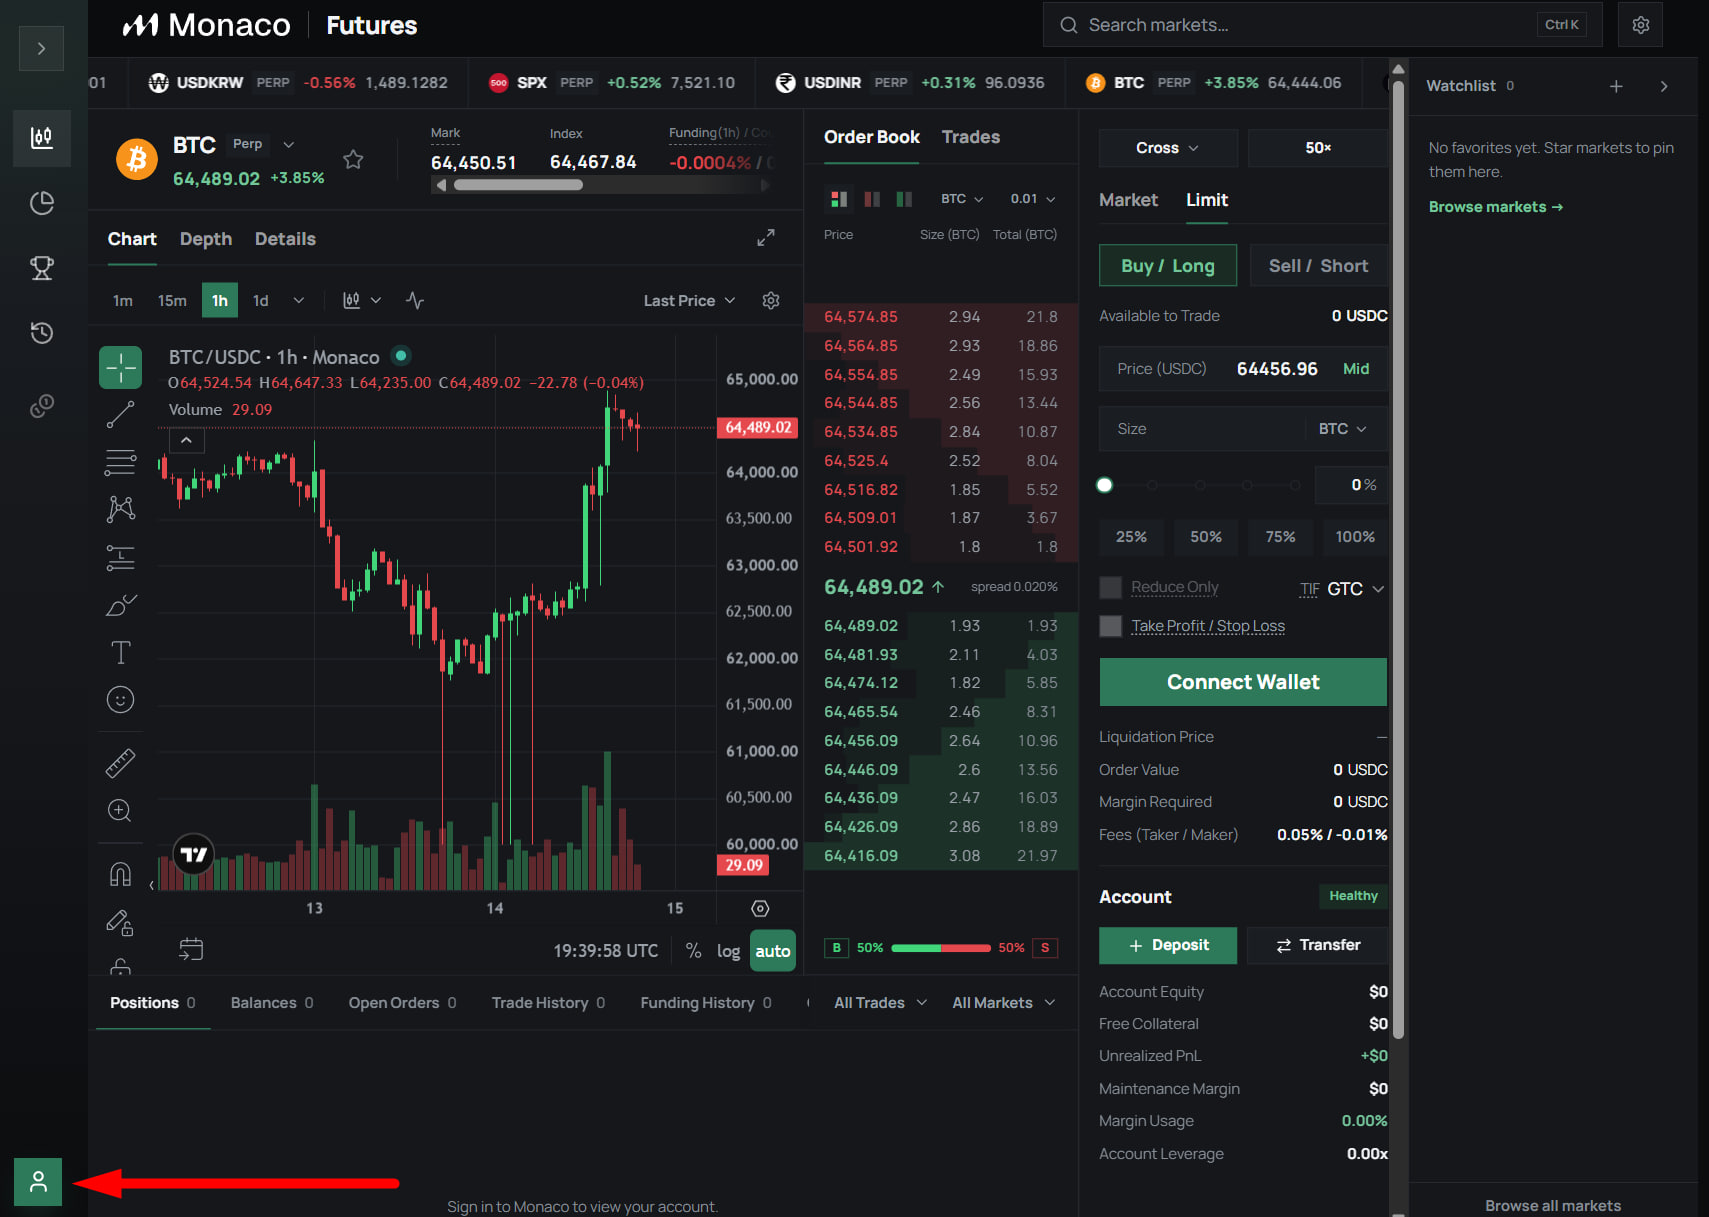
Task: Toggle auto price scale
Action: pos(773,951)
